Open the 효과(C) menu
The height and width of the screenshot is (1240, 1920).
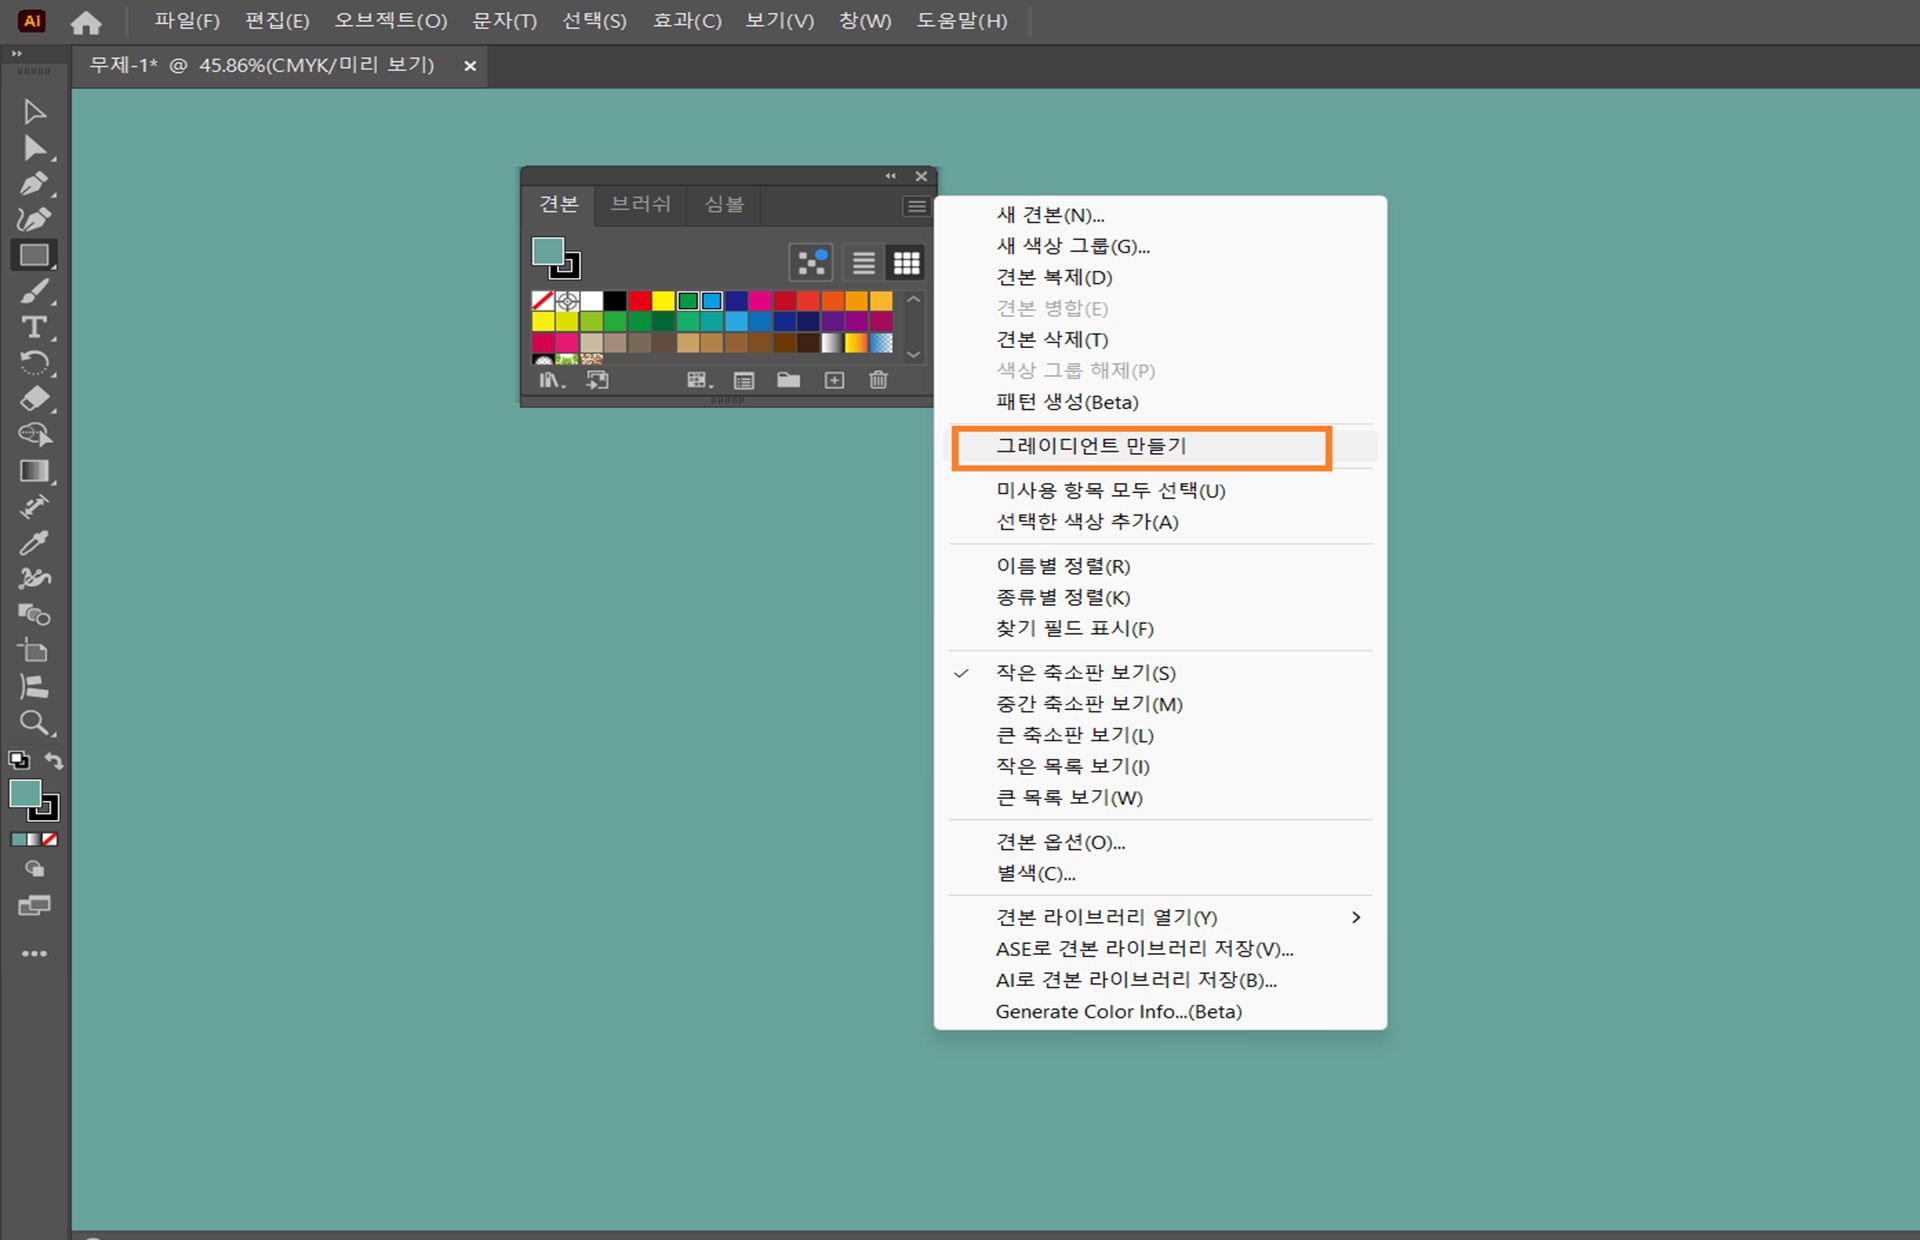[686, 21]
